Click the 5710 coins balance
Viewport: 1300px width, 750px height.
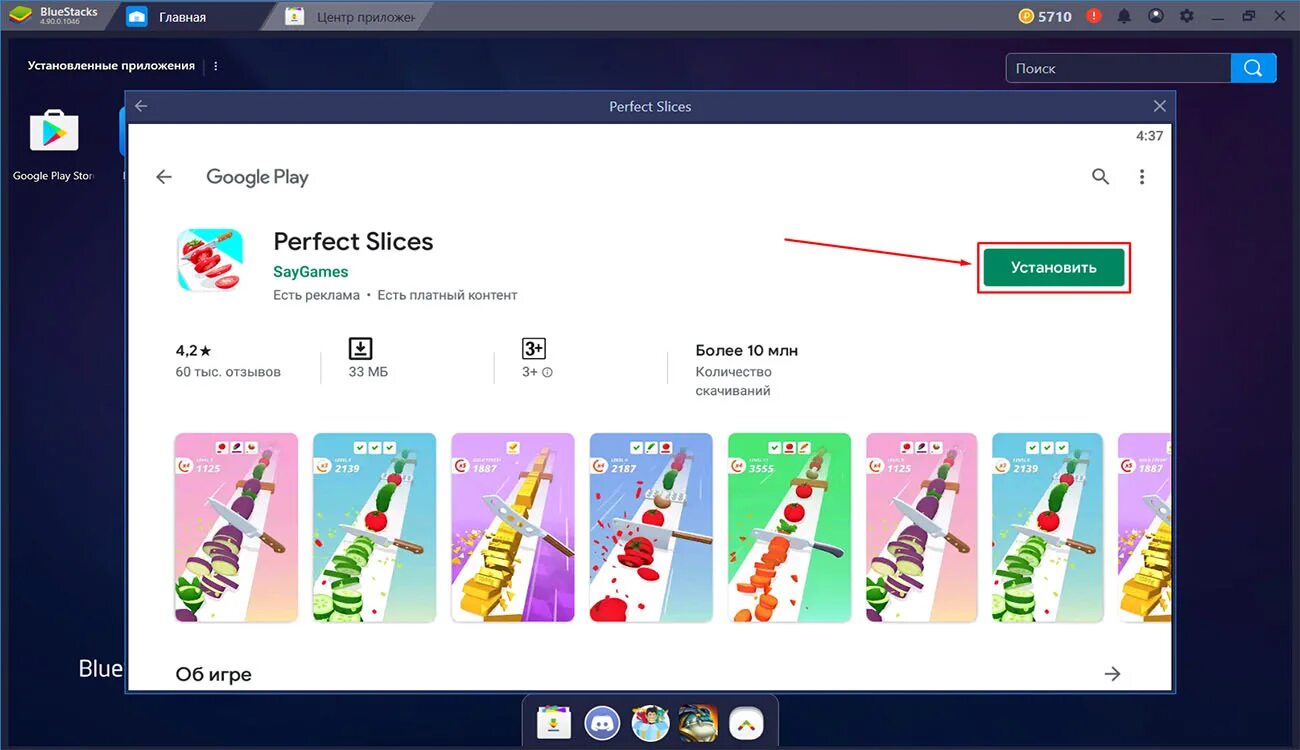[x=1045, y=16]
